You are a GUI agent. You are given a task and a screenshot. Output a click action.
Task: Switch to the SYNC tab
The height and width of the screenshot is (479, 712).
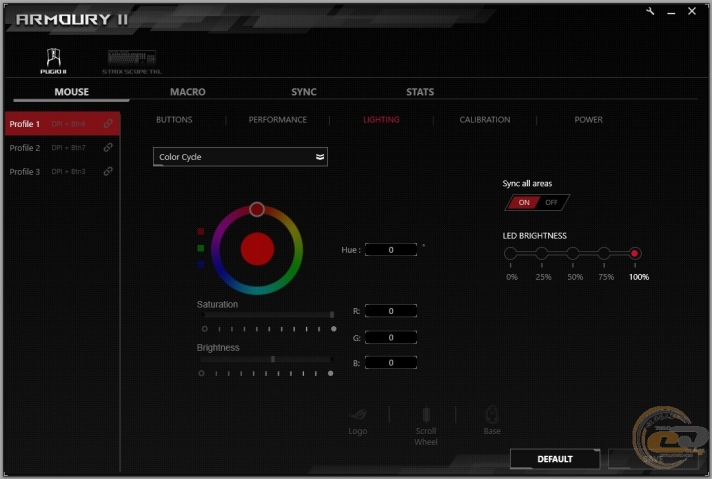(304, 92)
